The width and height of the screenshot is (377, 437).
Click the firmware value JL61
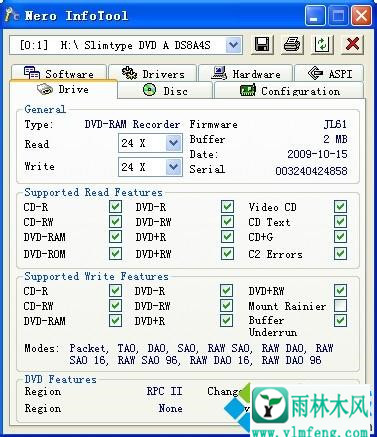[x=335, y=124]
